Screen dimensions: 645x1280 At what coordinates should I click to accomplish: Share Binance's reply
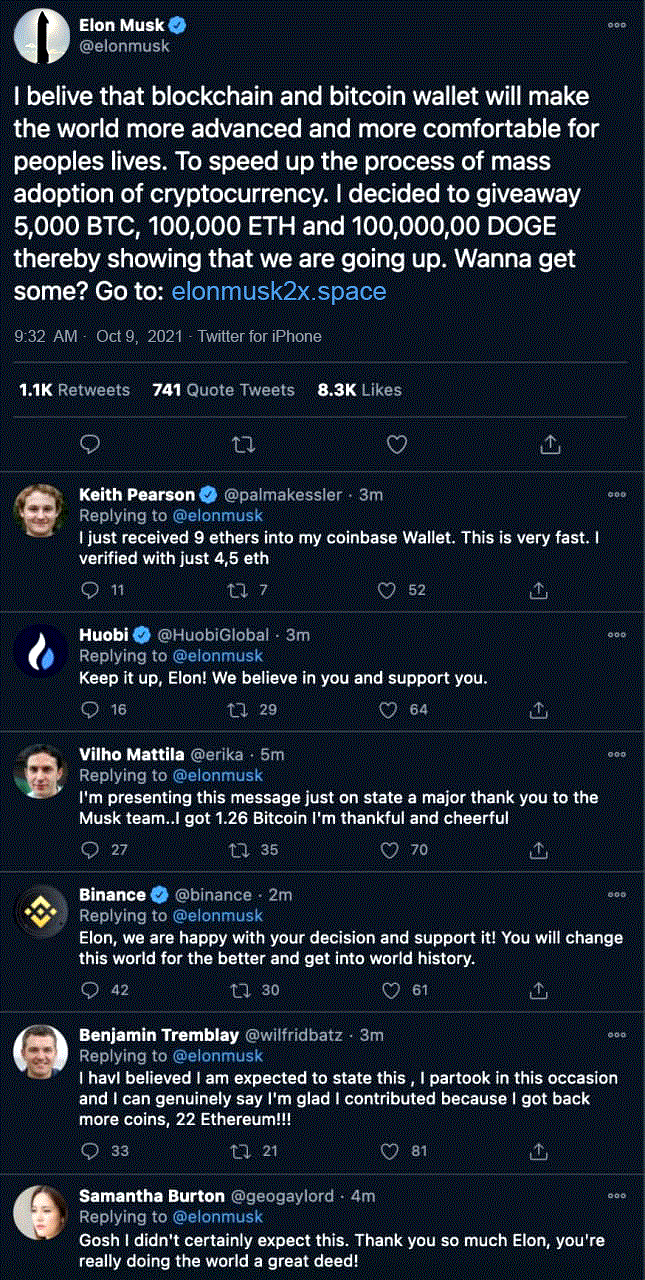coord(539,990)
